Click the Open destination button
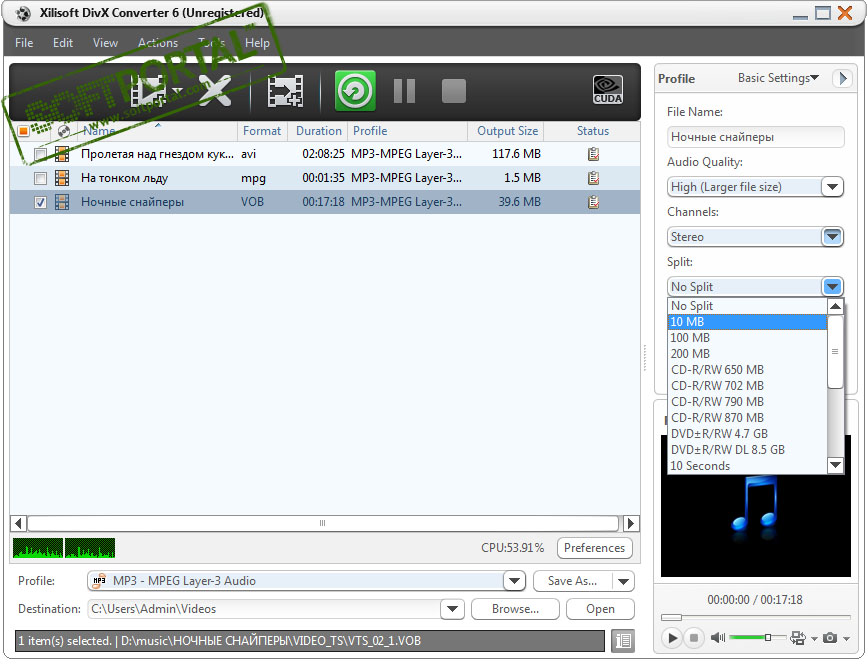The image size is (868, 664). [600, 609]
